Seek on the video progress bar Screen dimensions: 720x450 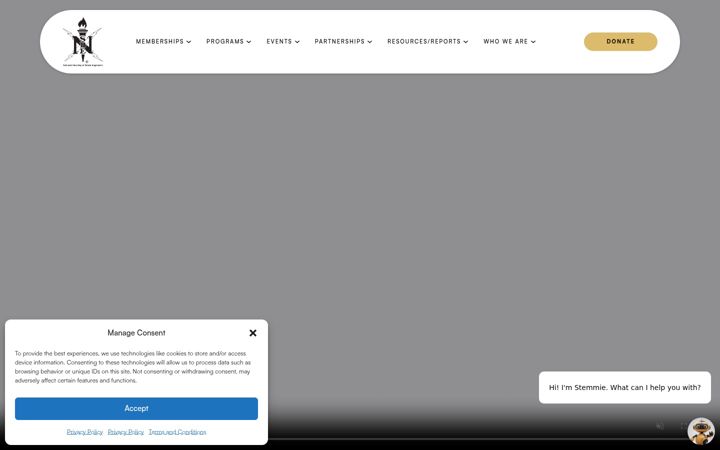[478, 439]
